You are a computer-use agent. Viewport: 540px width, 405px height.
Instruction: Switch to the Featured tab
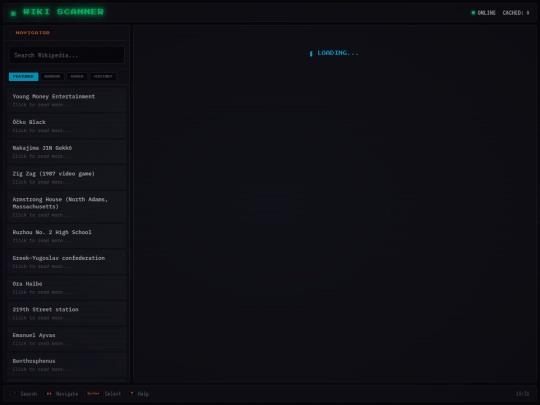[x=23, y=76]
